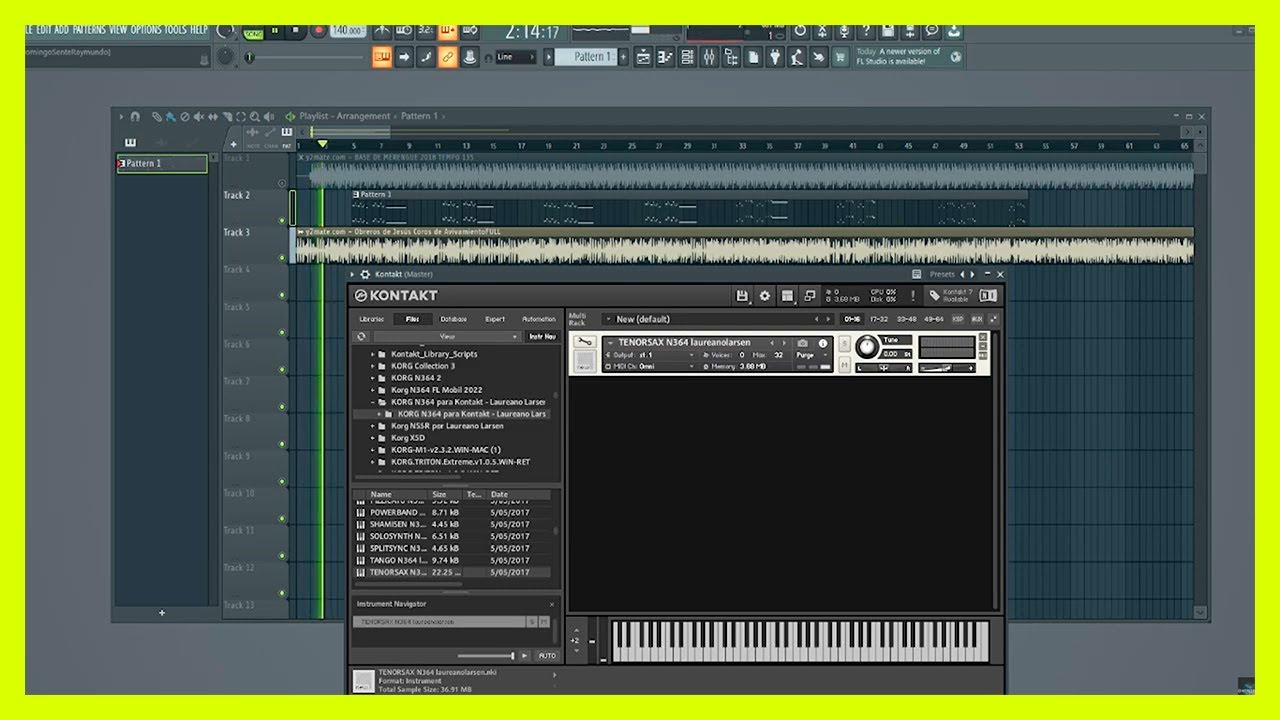The width and height of the screenshot is (1280, 720).
Task: Select the zoom tool in Playlist toolbar
Action: pyautogui.click(x=256, y=116)
